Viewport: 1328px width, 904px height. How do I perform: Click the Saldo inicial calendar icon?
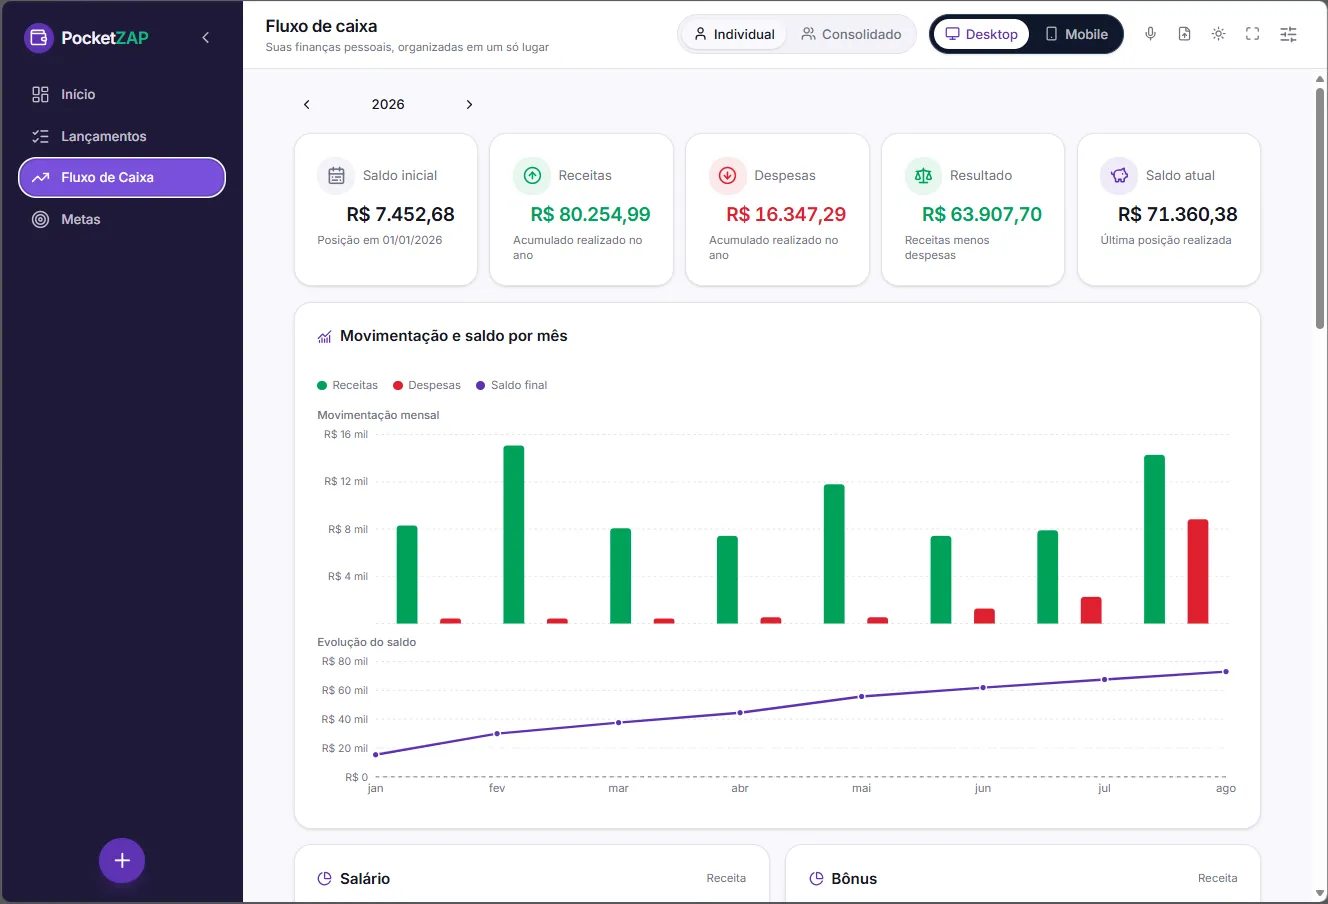(x=336, y=176)
